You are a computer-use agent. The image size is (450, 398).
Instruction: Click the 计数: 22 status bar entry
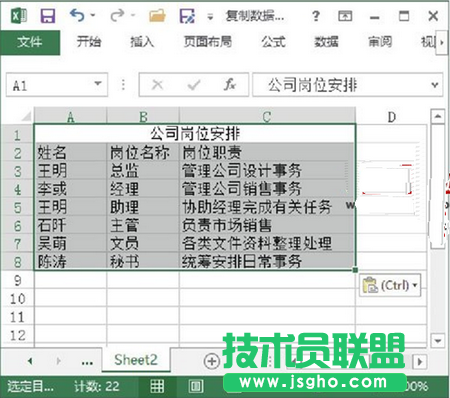[x=97, y=386]
